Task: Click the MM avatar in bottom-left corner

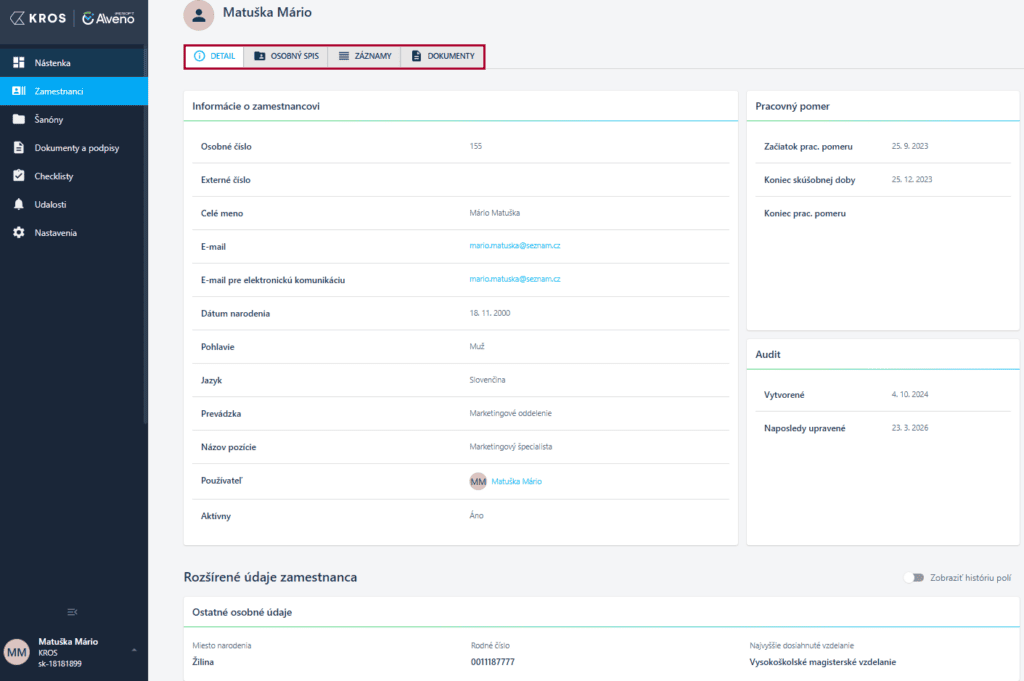Action: tap(17, 651)
